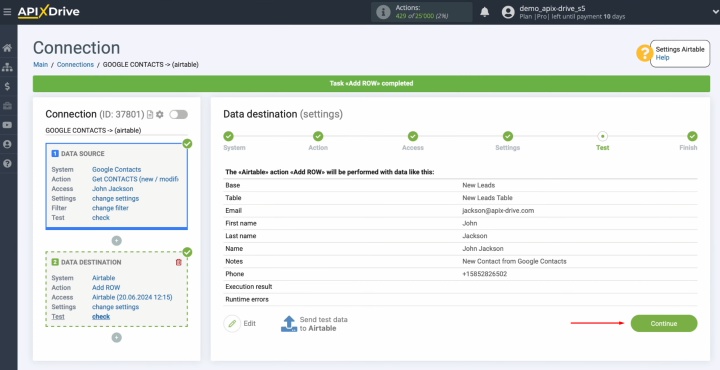Open the Airtable system link
Image resolution: width=720 pixels, height=370 pixels.
[x=103, y=278]
